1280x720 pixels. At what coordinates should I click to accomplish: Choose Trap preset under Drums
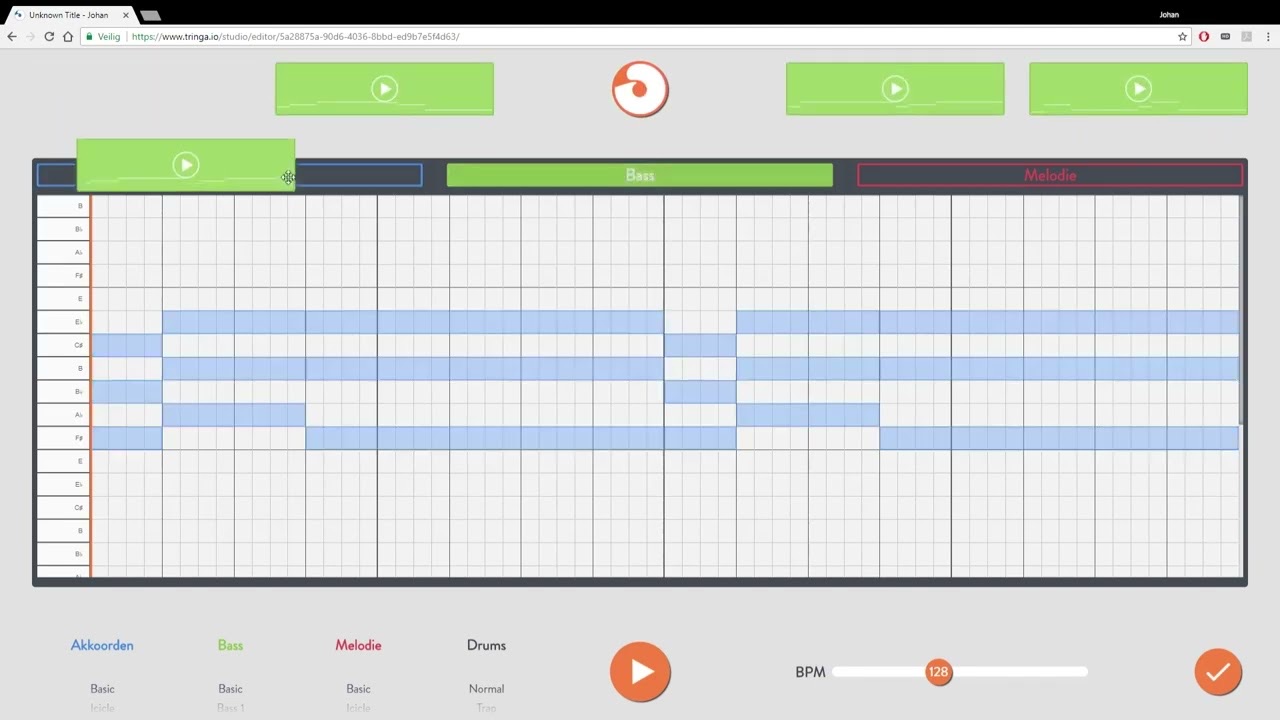(x=486, y=708)
